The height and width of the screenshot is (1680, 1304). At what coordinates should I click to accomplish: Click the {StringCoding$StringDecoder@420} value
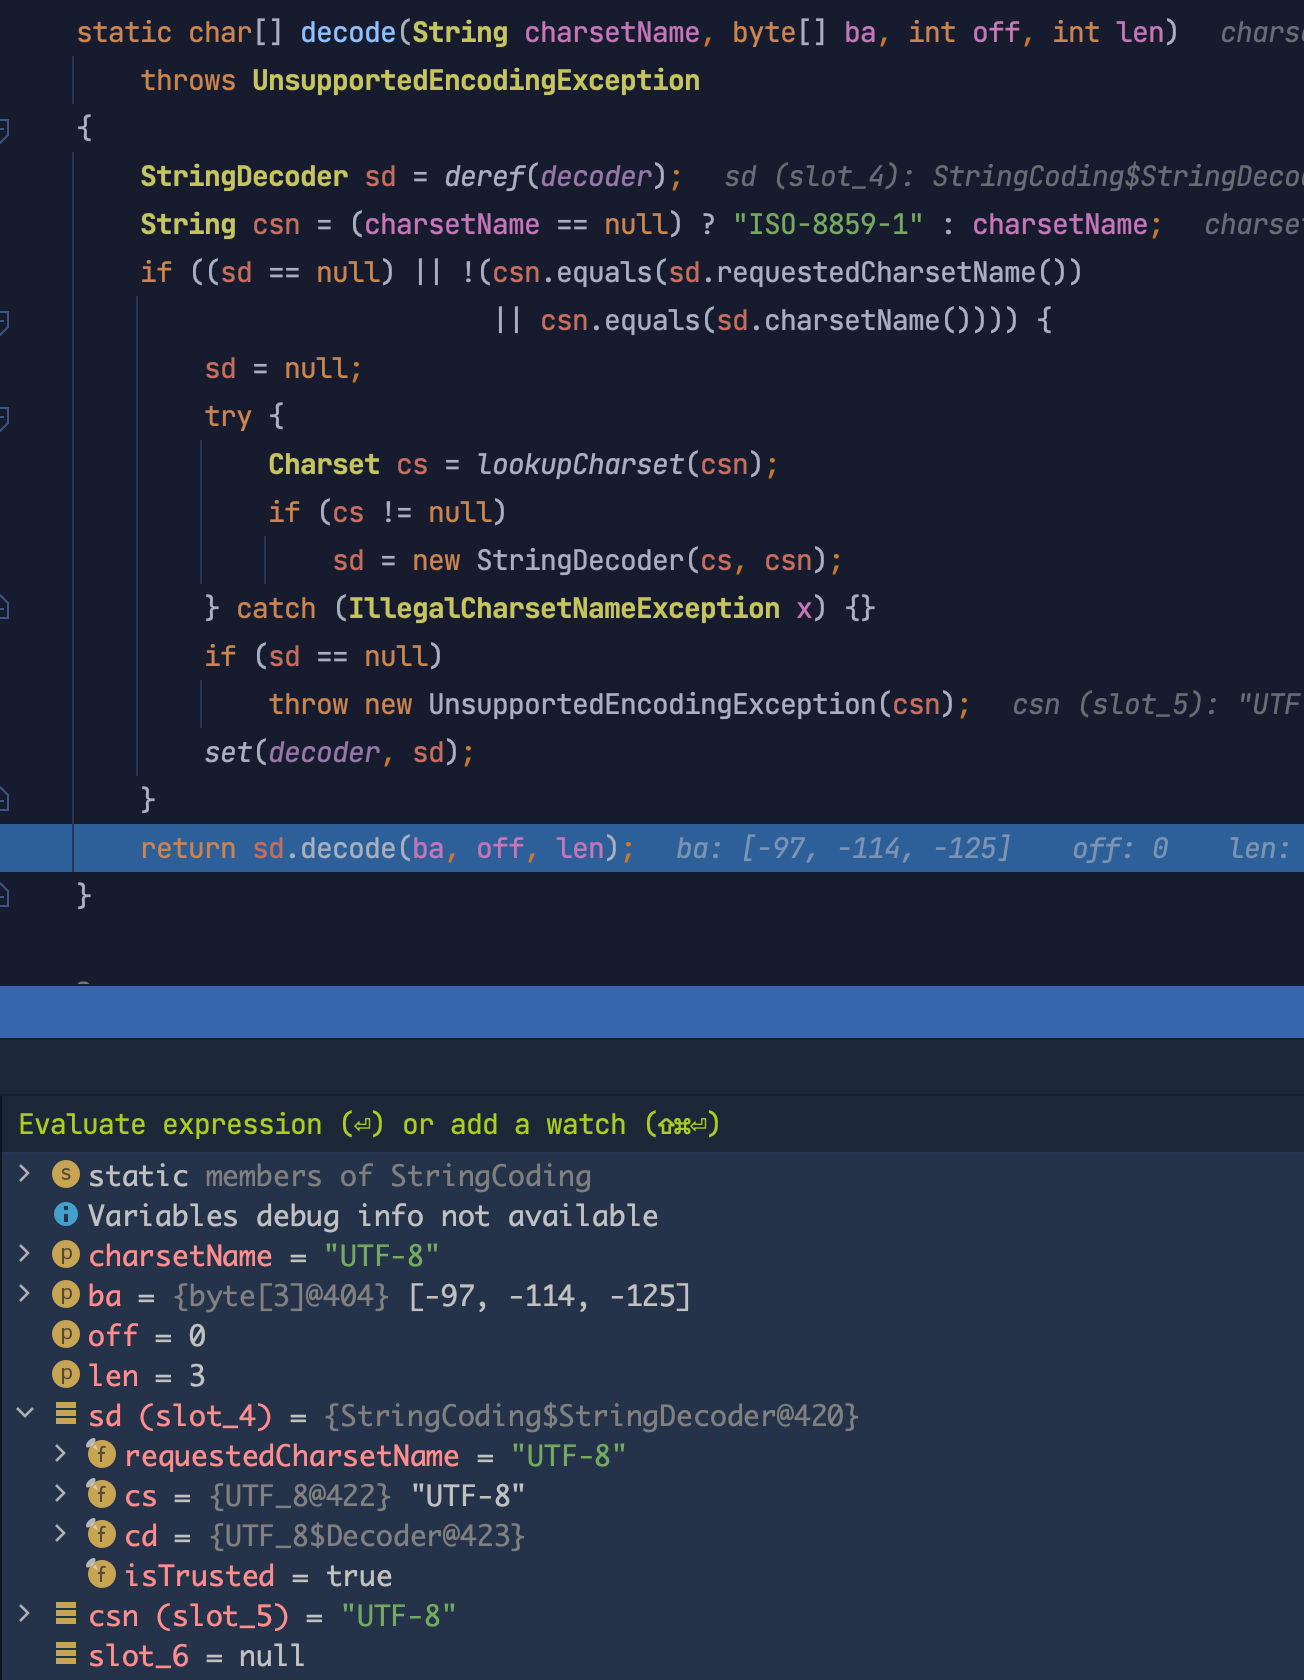(591, 1415)
